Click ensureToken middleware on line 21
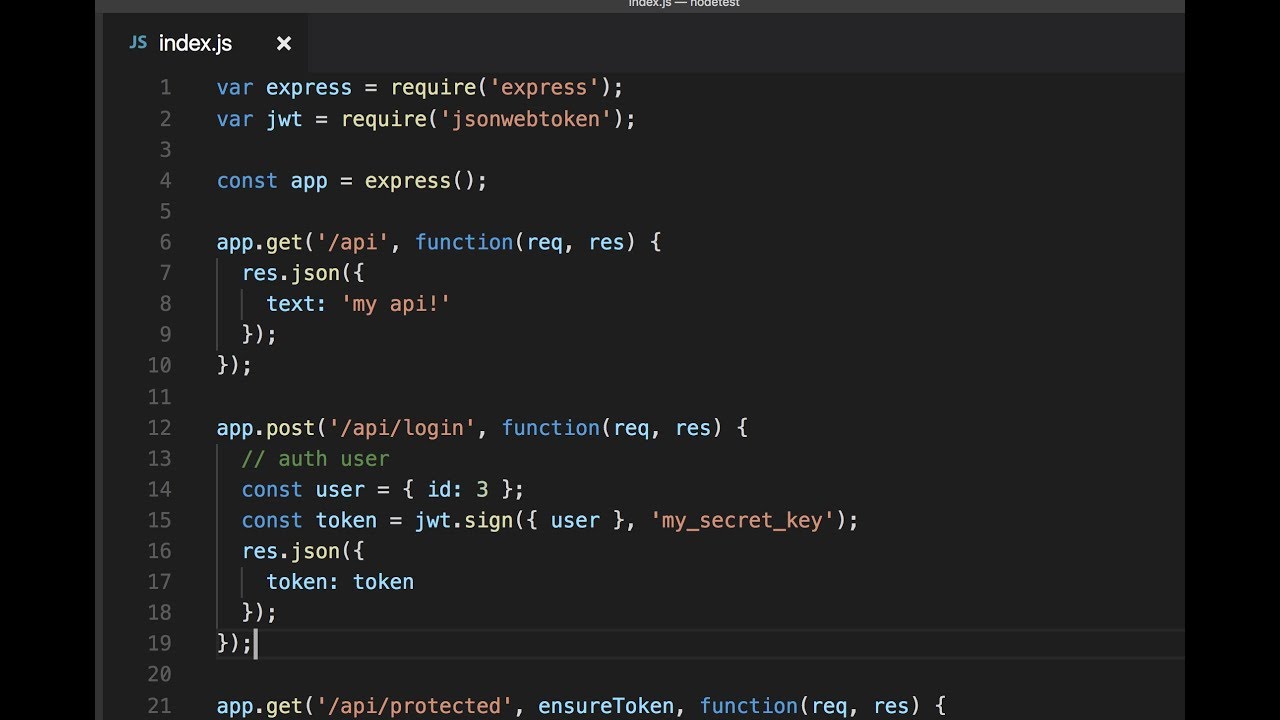The height and width of the screenshot is (720, 1280). click(x=606, y=706)
